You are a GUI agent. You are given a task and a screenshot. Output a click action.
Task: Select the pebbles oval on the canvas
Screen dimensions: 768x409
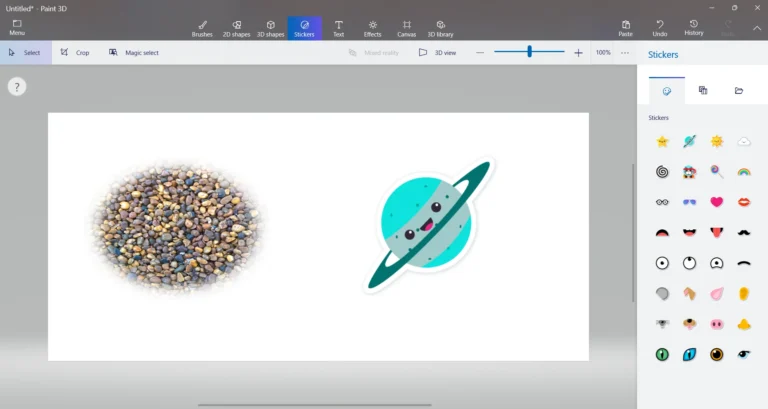[176, 227]
